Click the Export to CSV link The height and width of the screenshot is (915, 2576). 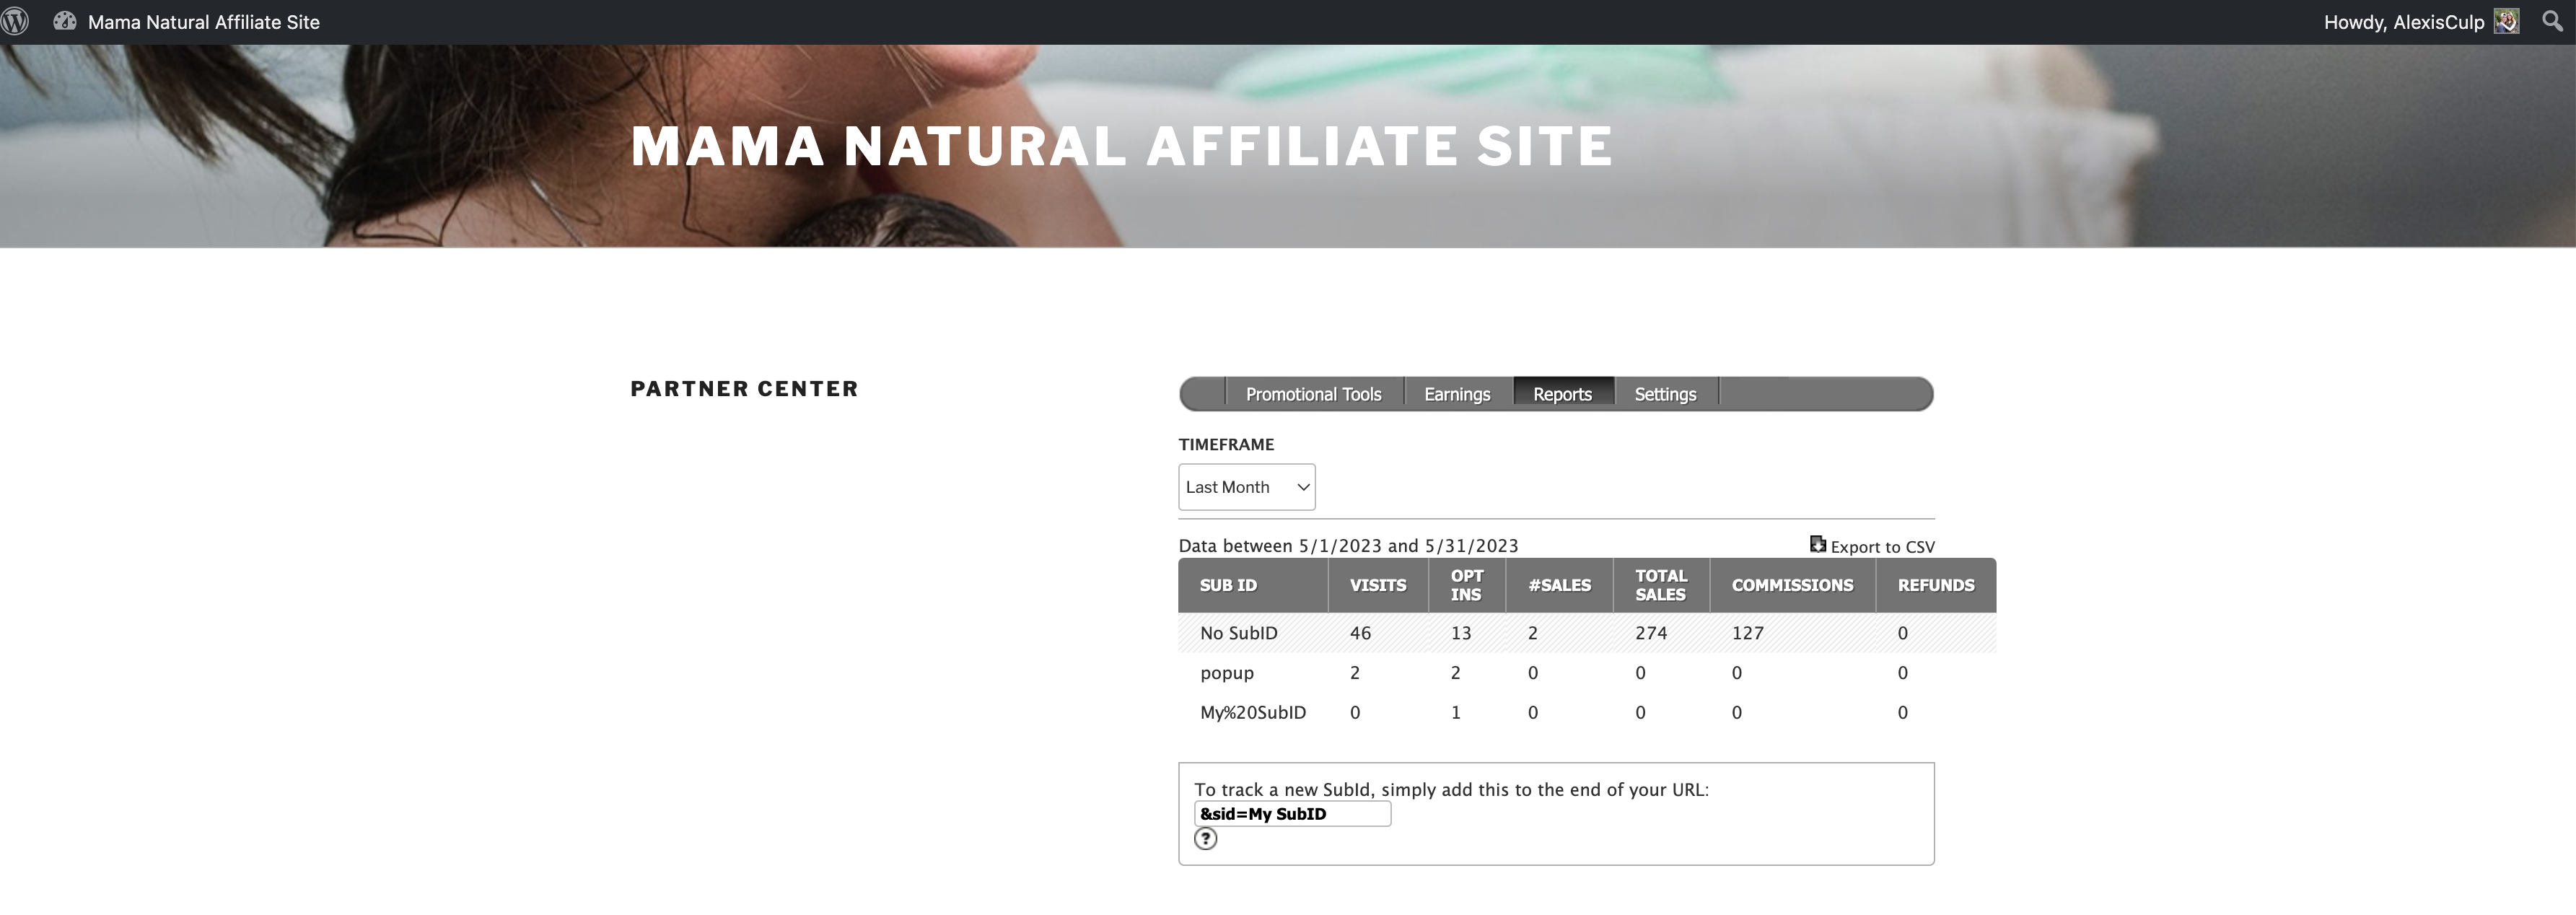1882,547
